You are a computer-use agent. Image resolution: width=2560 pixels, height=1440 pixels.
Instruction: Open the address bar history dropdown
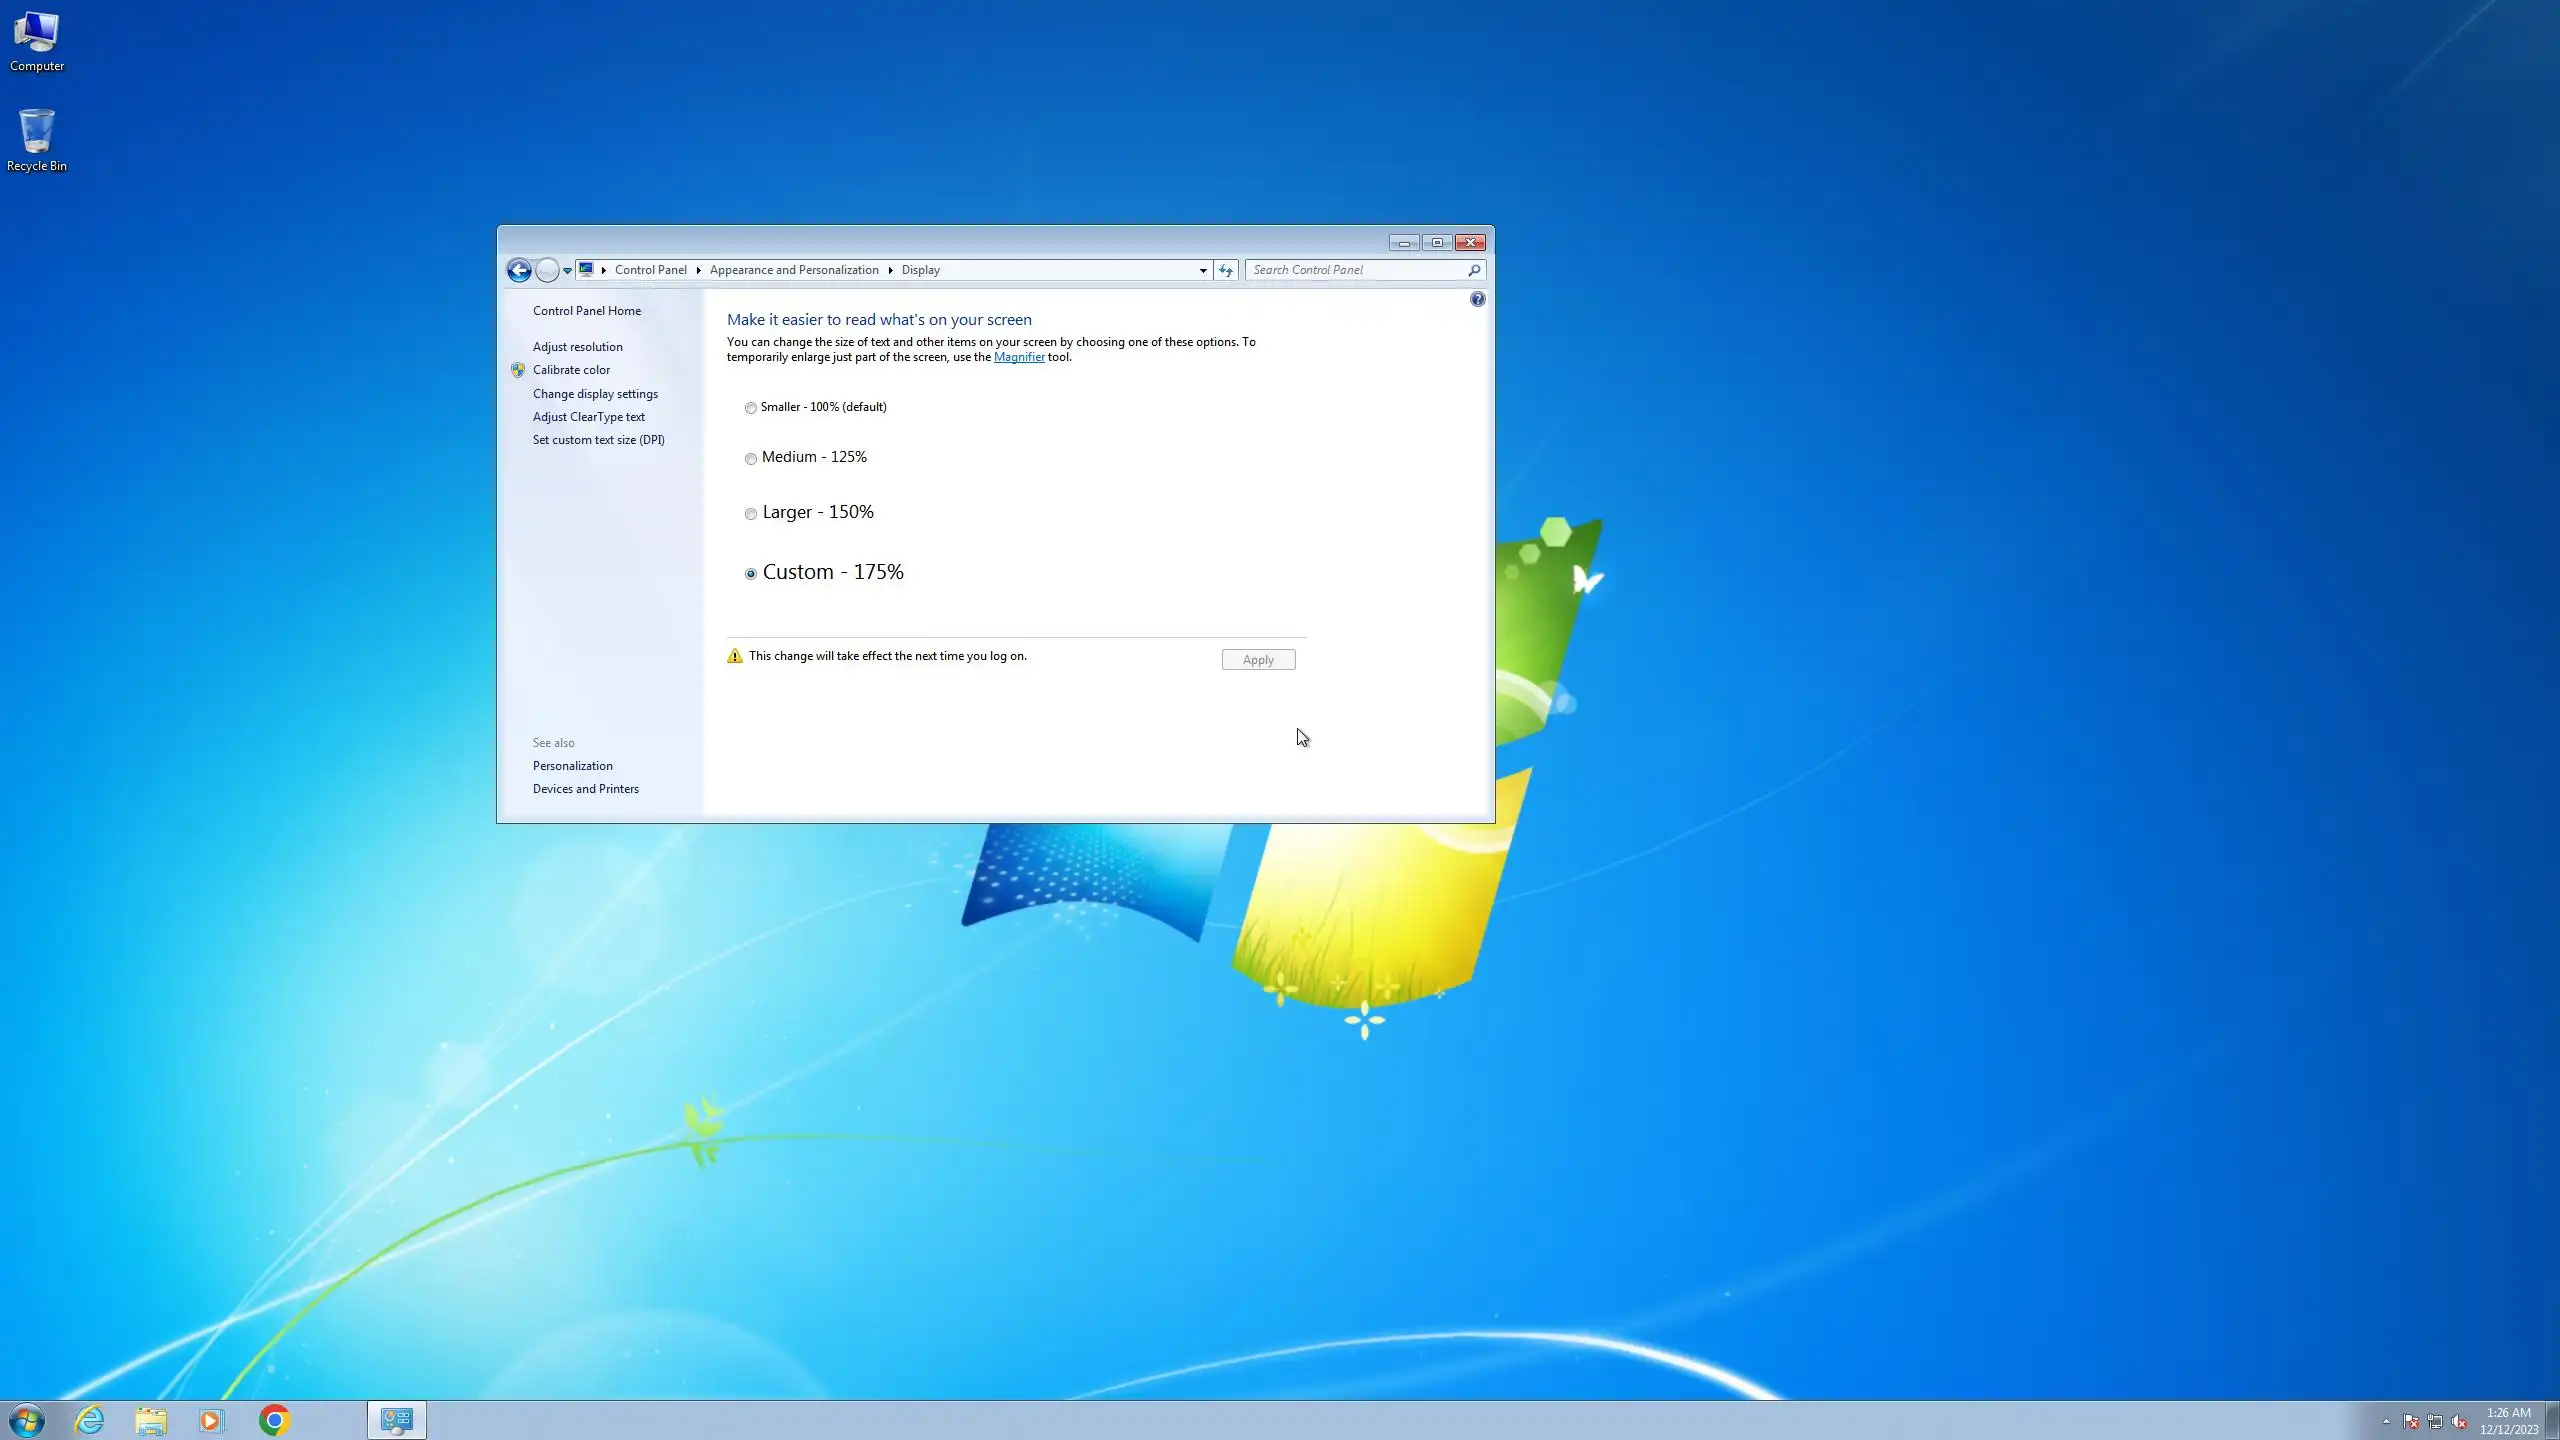(1203, 270)
